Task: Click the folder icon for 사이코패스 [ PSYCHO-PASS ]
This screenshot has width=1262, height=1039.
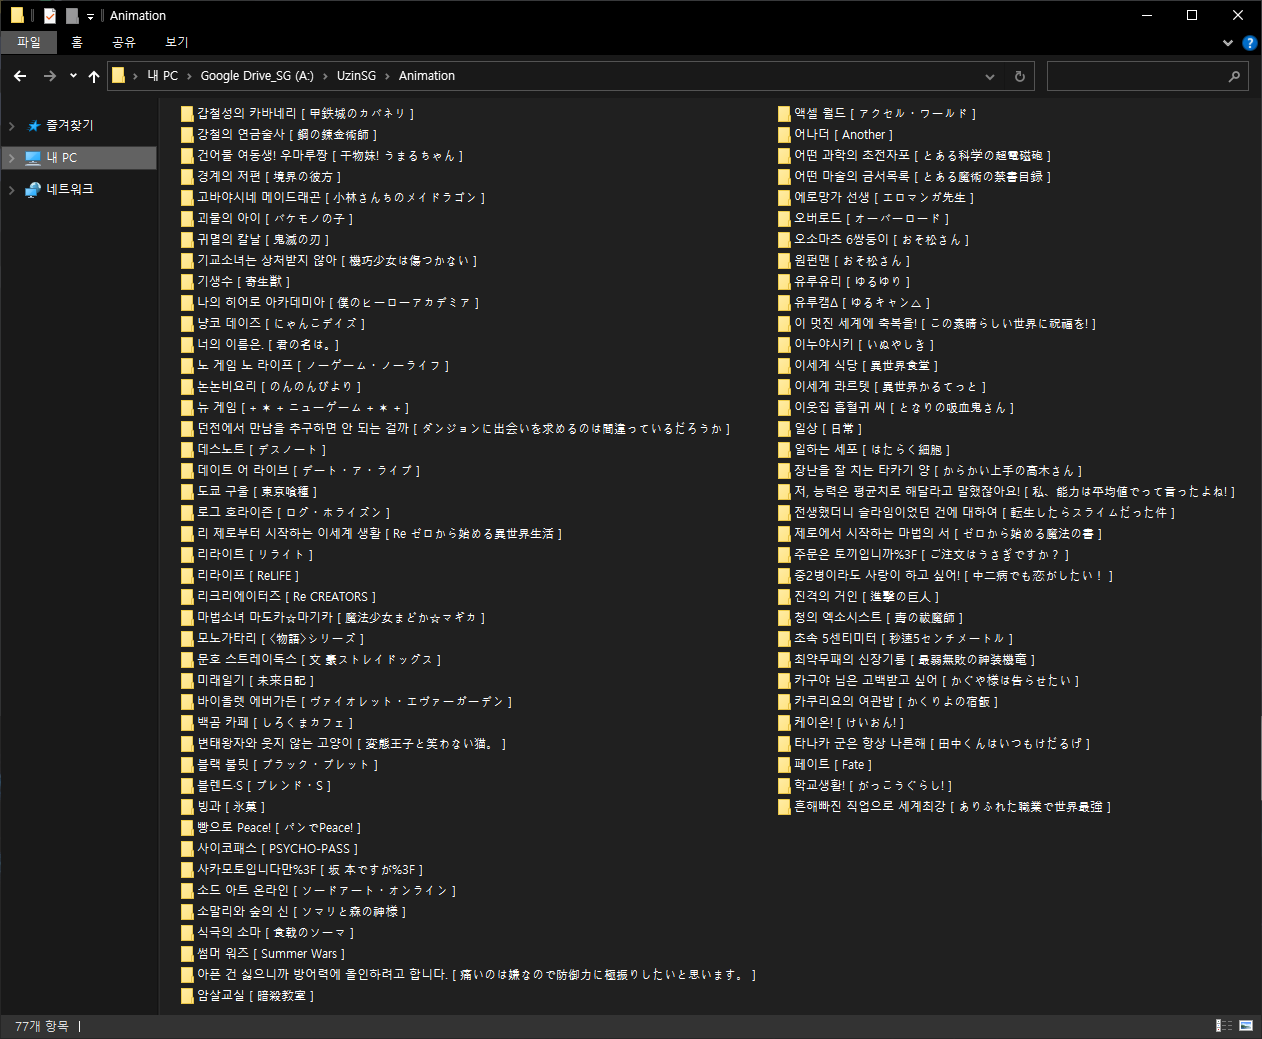Action: (187, 849)
